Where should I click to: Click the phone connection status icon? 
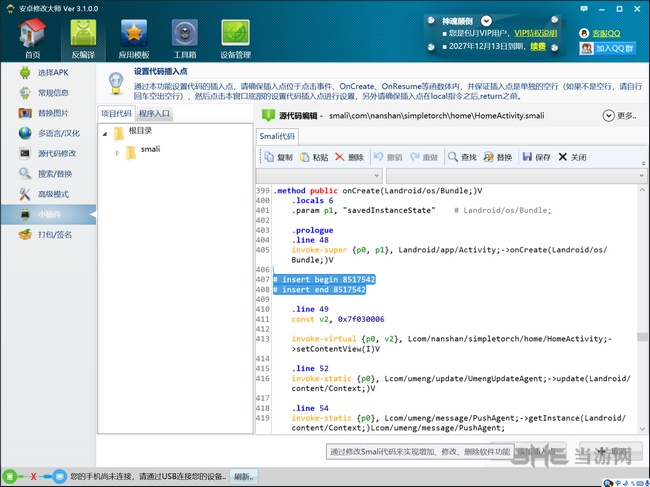10,477
